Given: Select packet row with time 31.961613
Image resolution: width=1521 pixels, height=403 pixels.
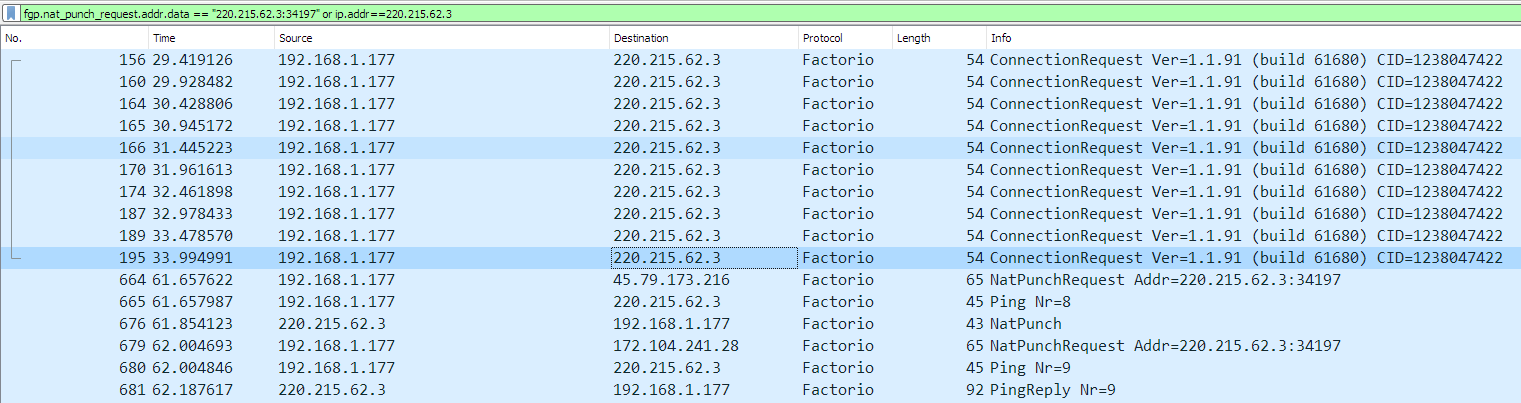Looking at the screenshot, I should (760, 169).
